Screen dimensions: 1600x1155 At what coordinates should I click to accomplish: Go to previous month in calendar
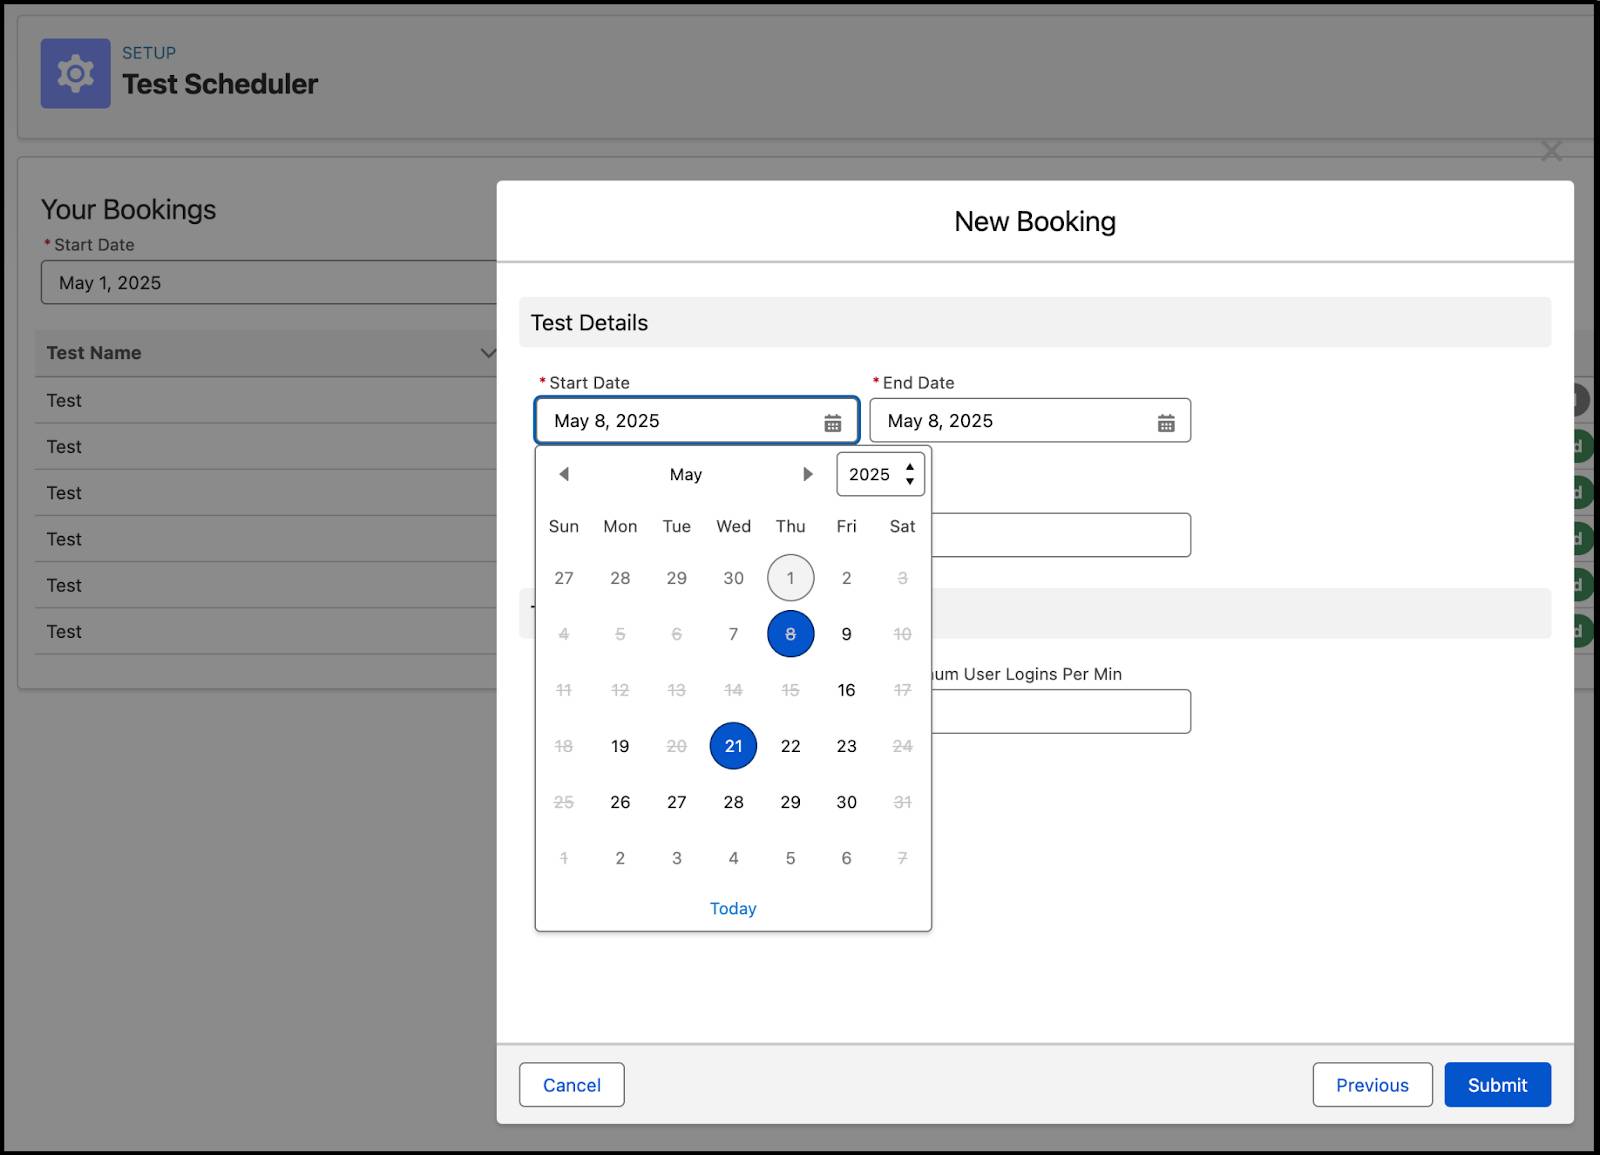point(564,474)
